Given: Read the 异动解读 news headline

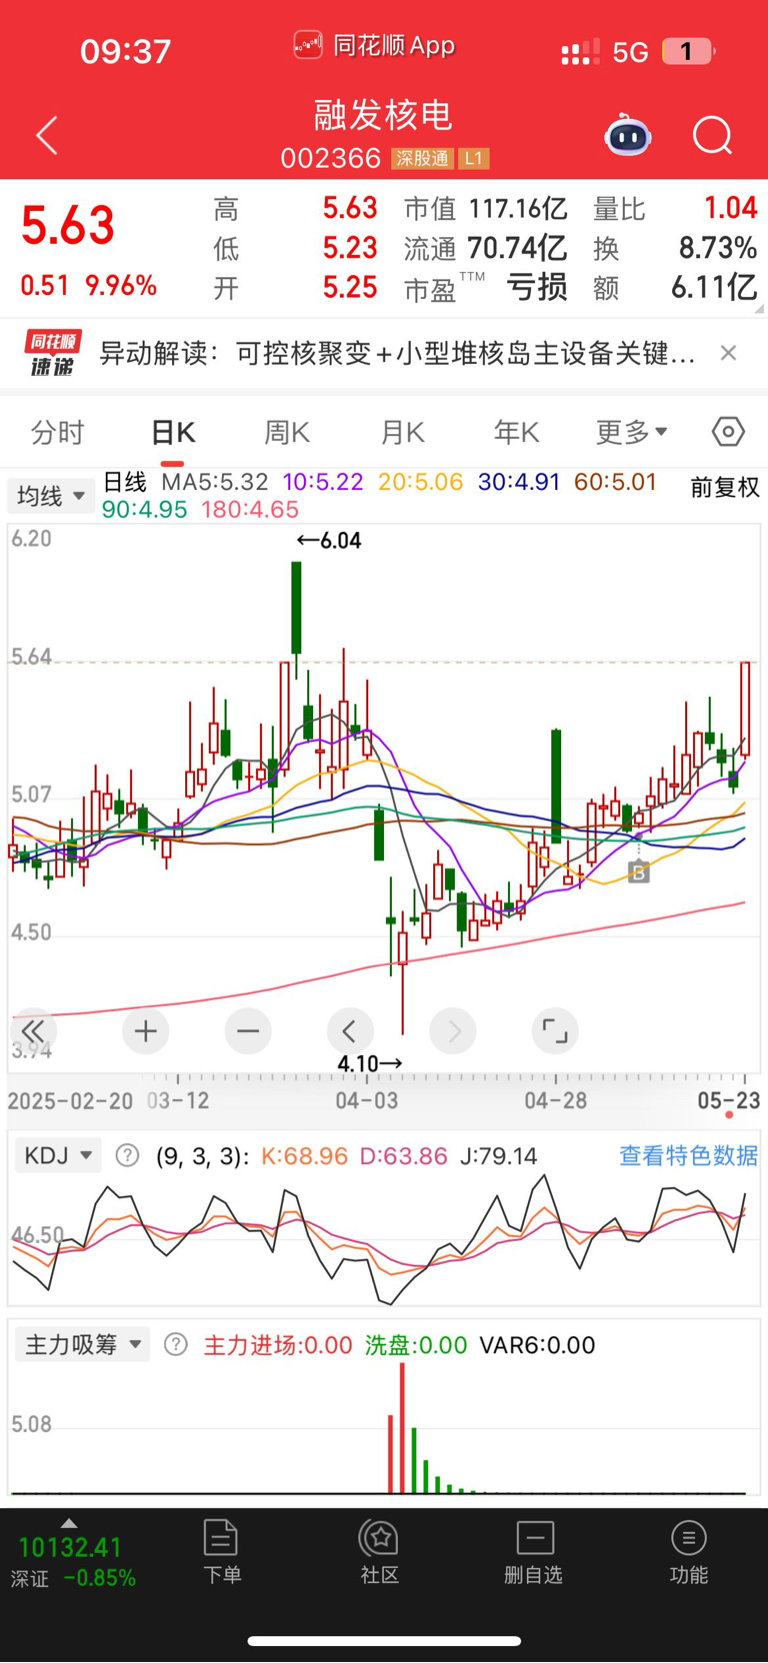Looking at the screenshot, I should click(x=397, y=353).
